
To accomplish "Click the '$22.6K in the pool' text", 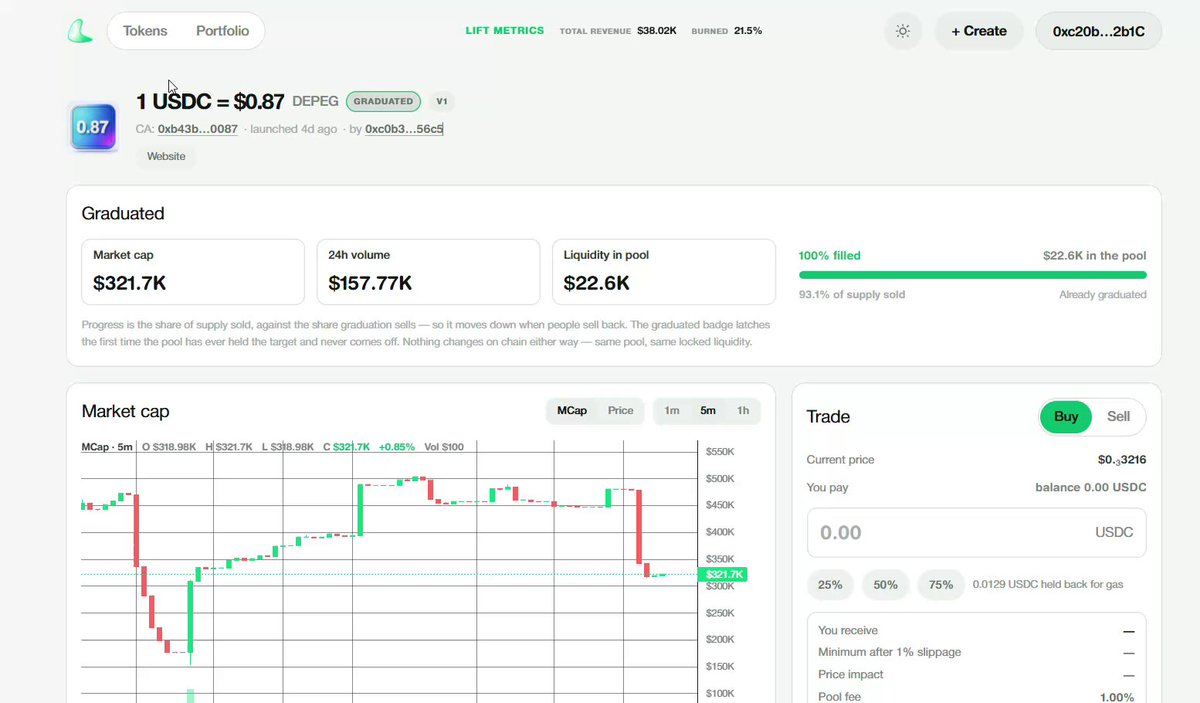I will tap(1095, 256).
